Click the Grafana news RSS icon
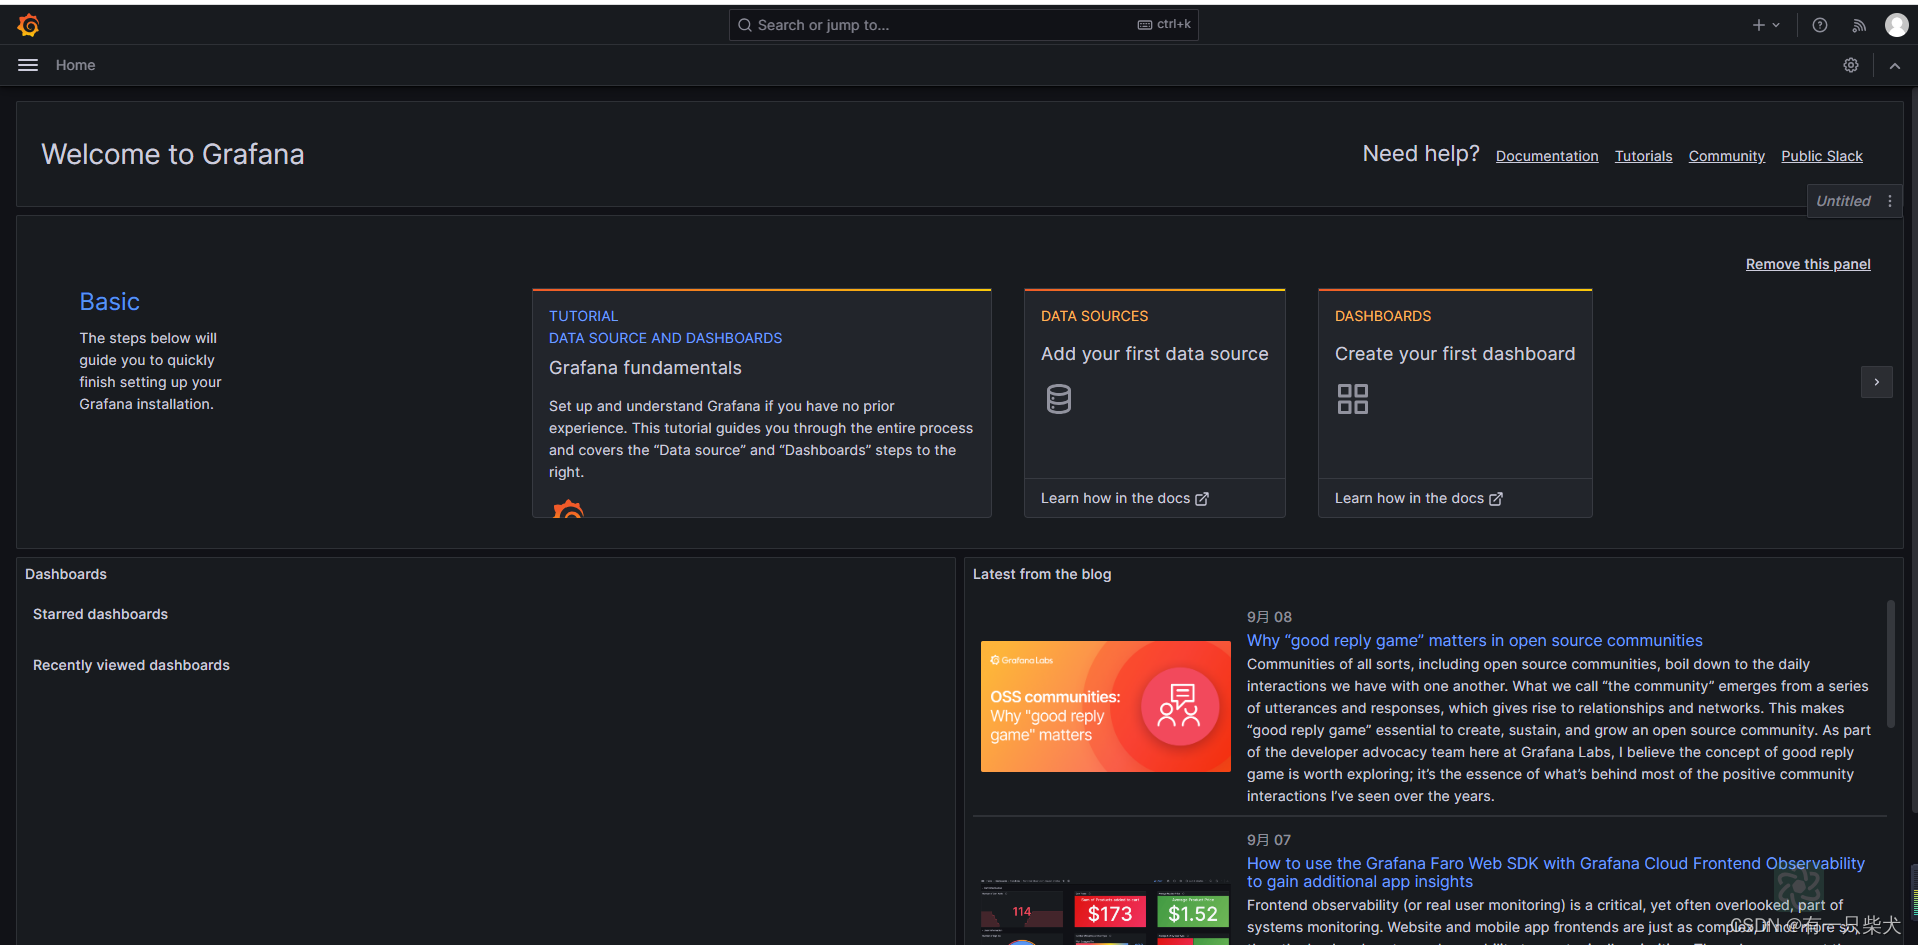The image size is (1918, 945). coord(1858,24)
